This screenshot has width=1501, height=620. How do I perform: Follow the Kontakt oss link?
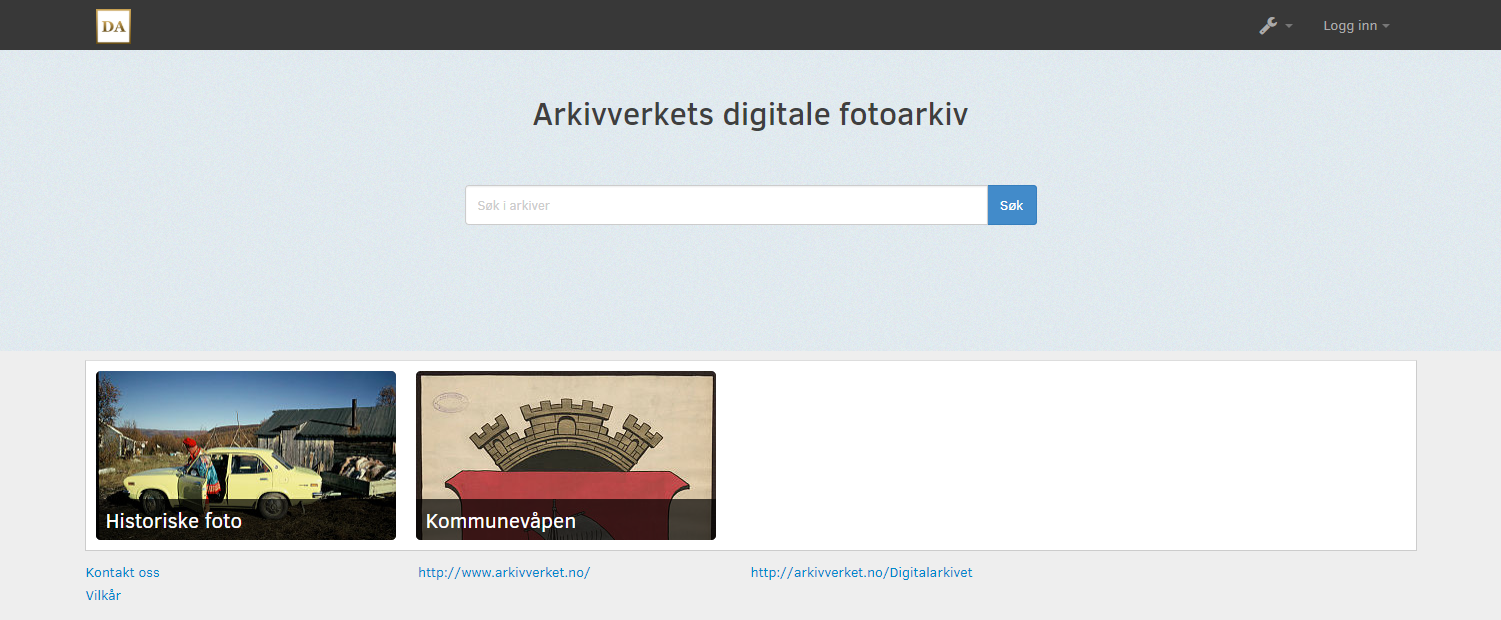123,573
